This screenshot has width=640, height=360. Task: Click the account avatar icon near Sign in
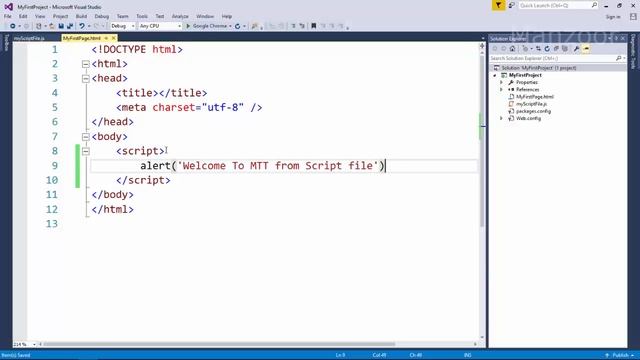[x=633, y=17]
